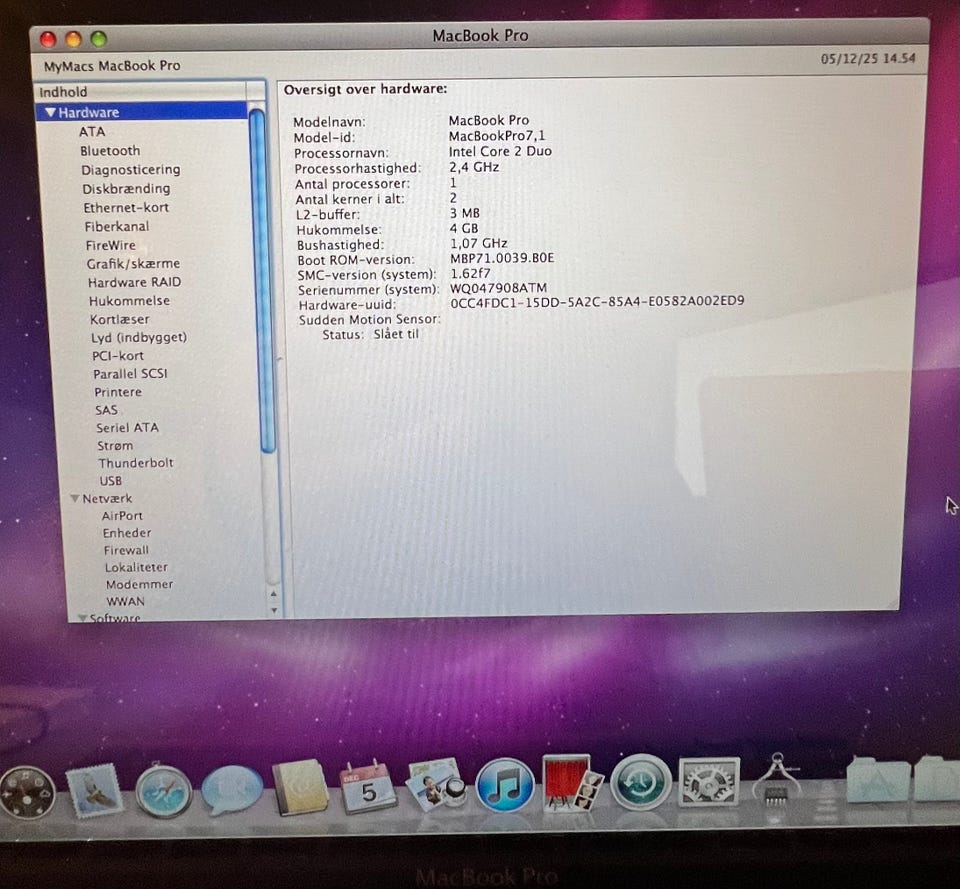Select Diagnosticering in the sidebar
This screenshot has width=960, height=889.
(x=130, y=170)
